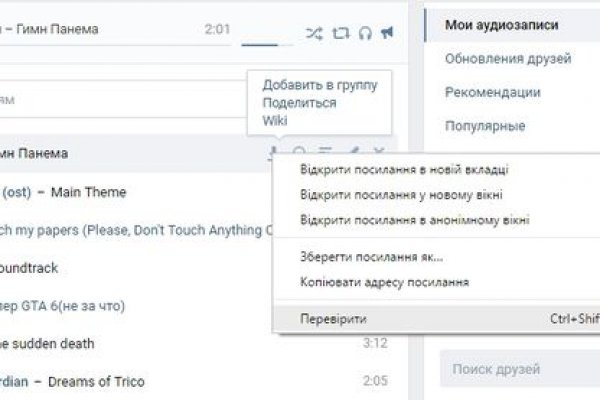Image resolution: width=600 pixels, height=400 pixels.
Task: Choose 'Поделиться' from the tooltip menu
Action: [x=299, y=103]
